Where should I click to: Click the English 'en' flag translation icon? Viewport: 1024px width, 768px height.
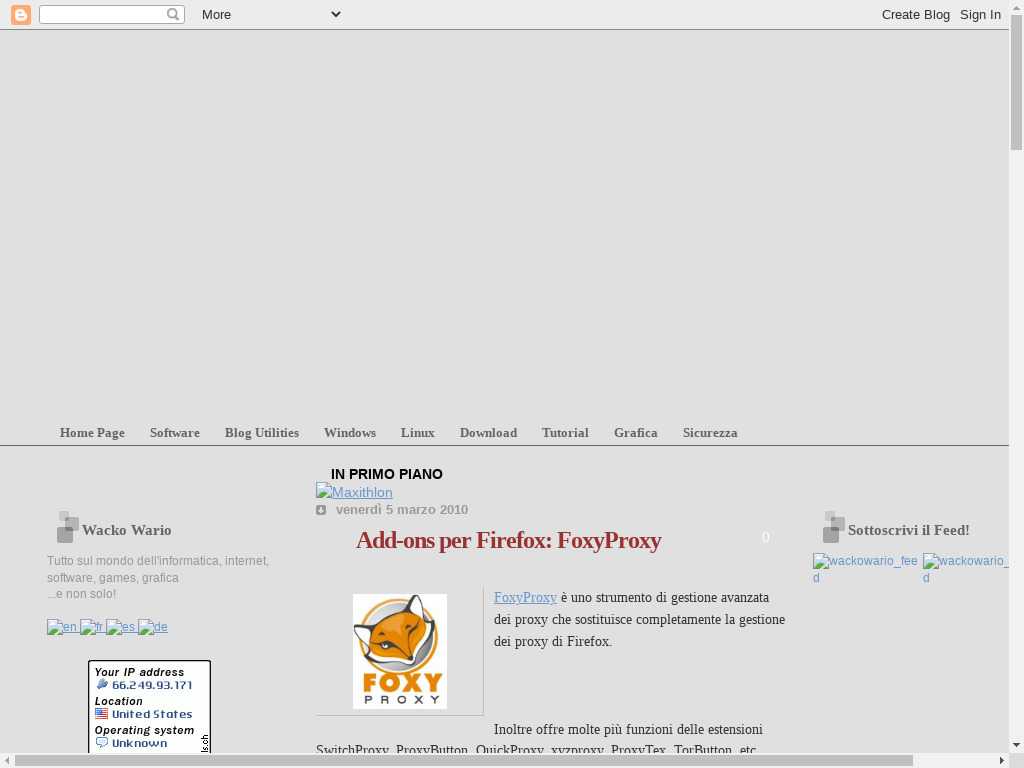click(62, 627)
